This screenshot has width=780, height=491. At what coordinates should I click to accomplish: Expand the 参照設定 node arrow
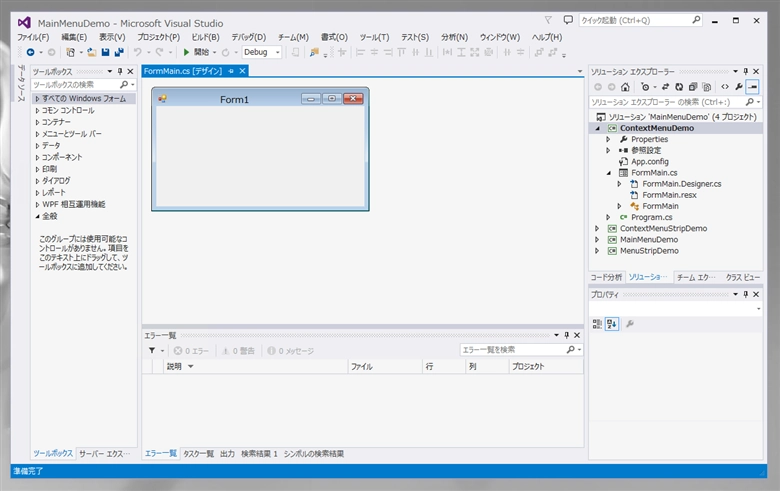pyautogui.click(x=608, y=150)
